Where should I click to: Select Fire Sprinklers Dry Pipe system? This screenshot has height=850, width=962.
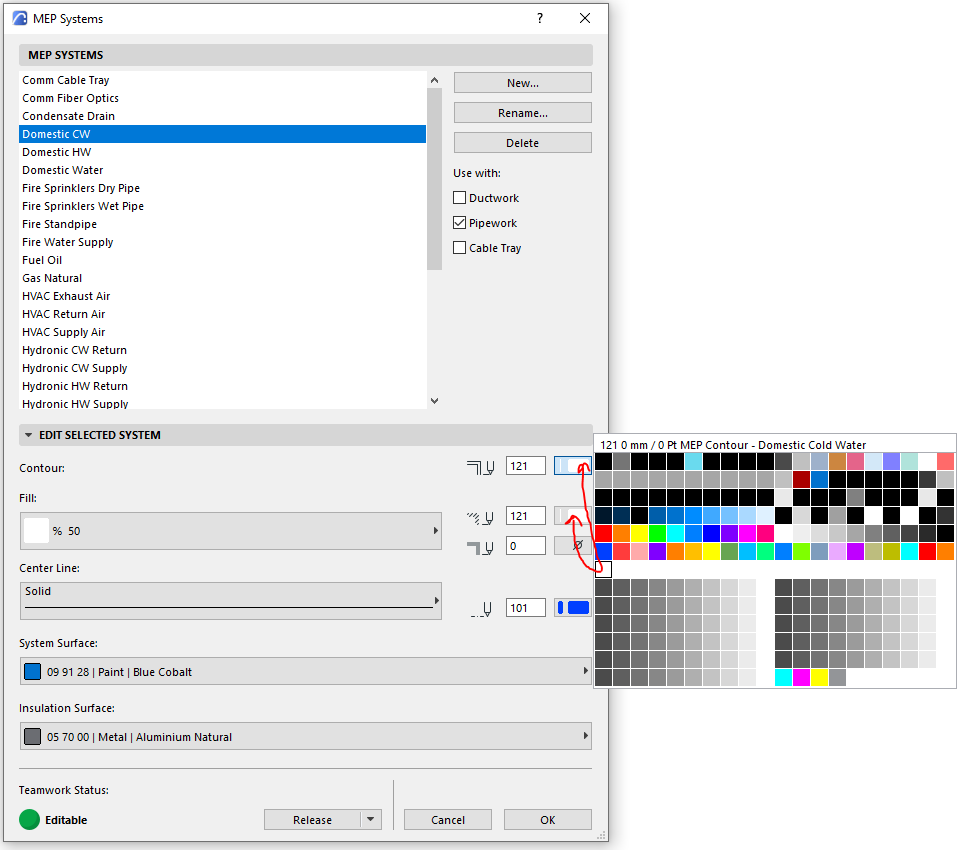point(223,188)
